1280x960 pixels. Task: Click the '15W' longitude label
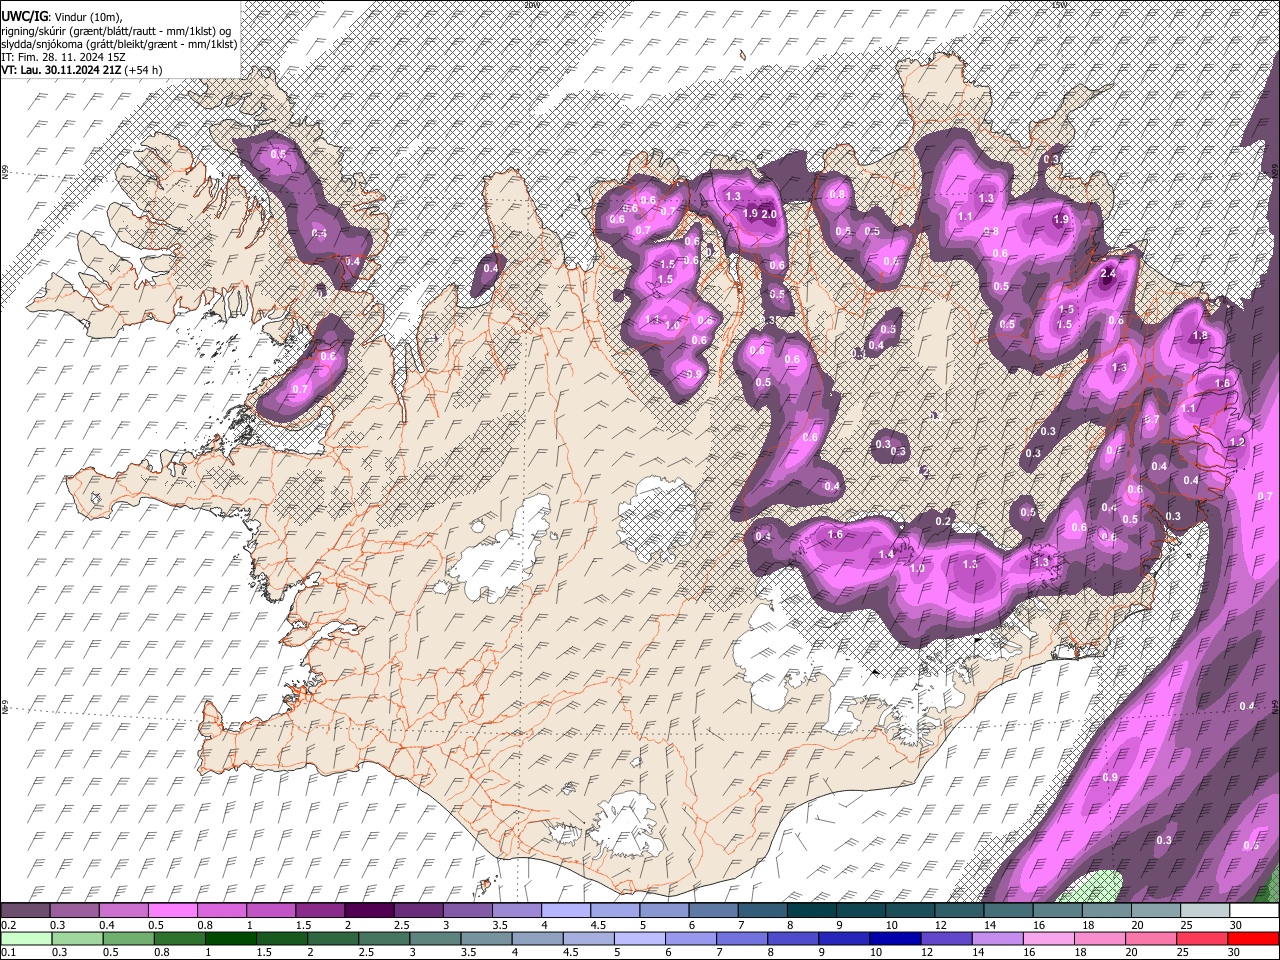coord(1059,4)
